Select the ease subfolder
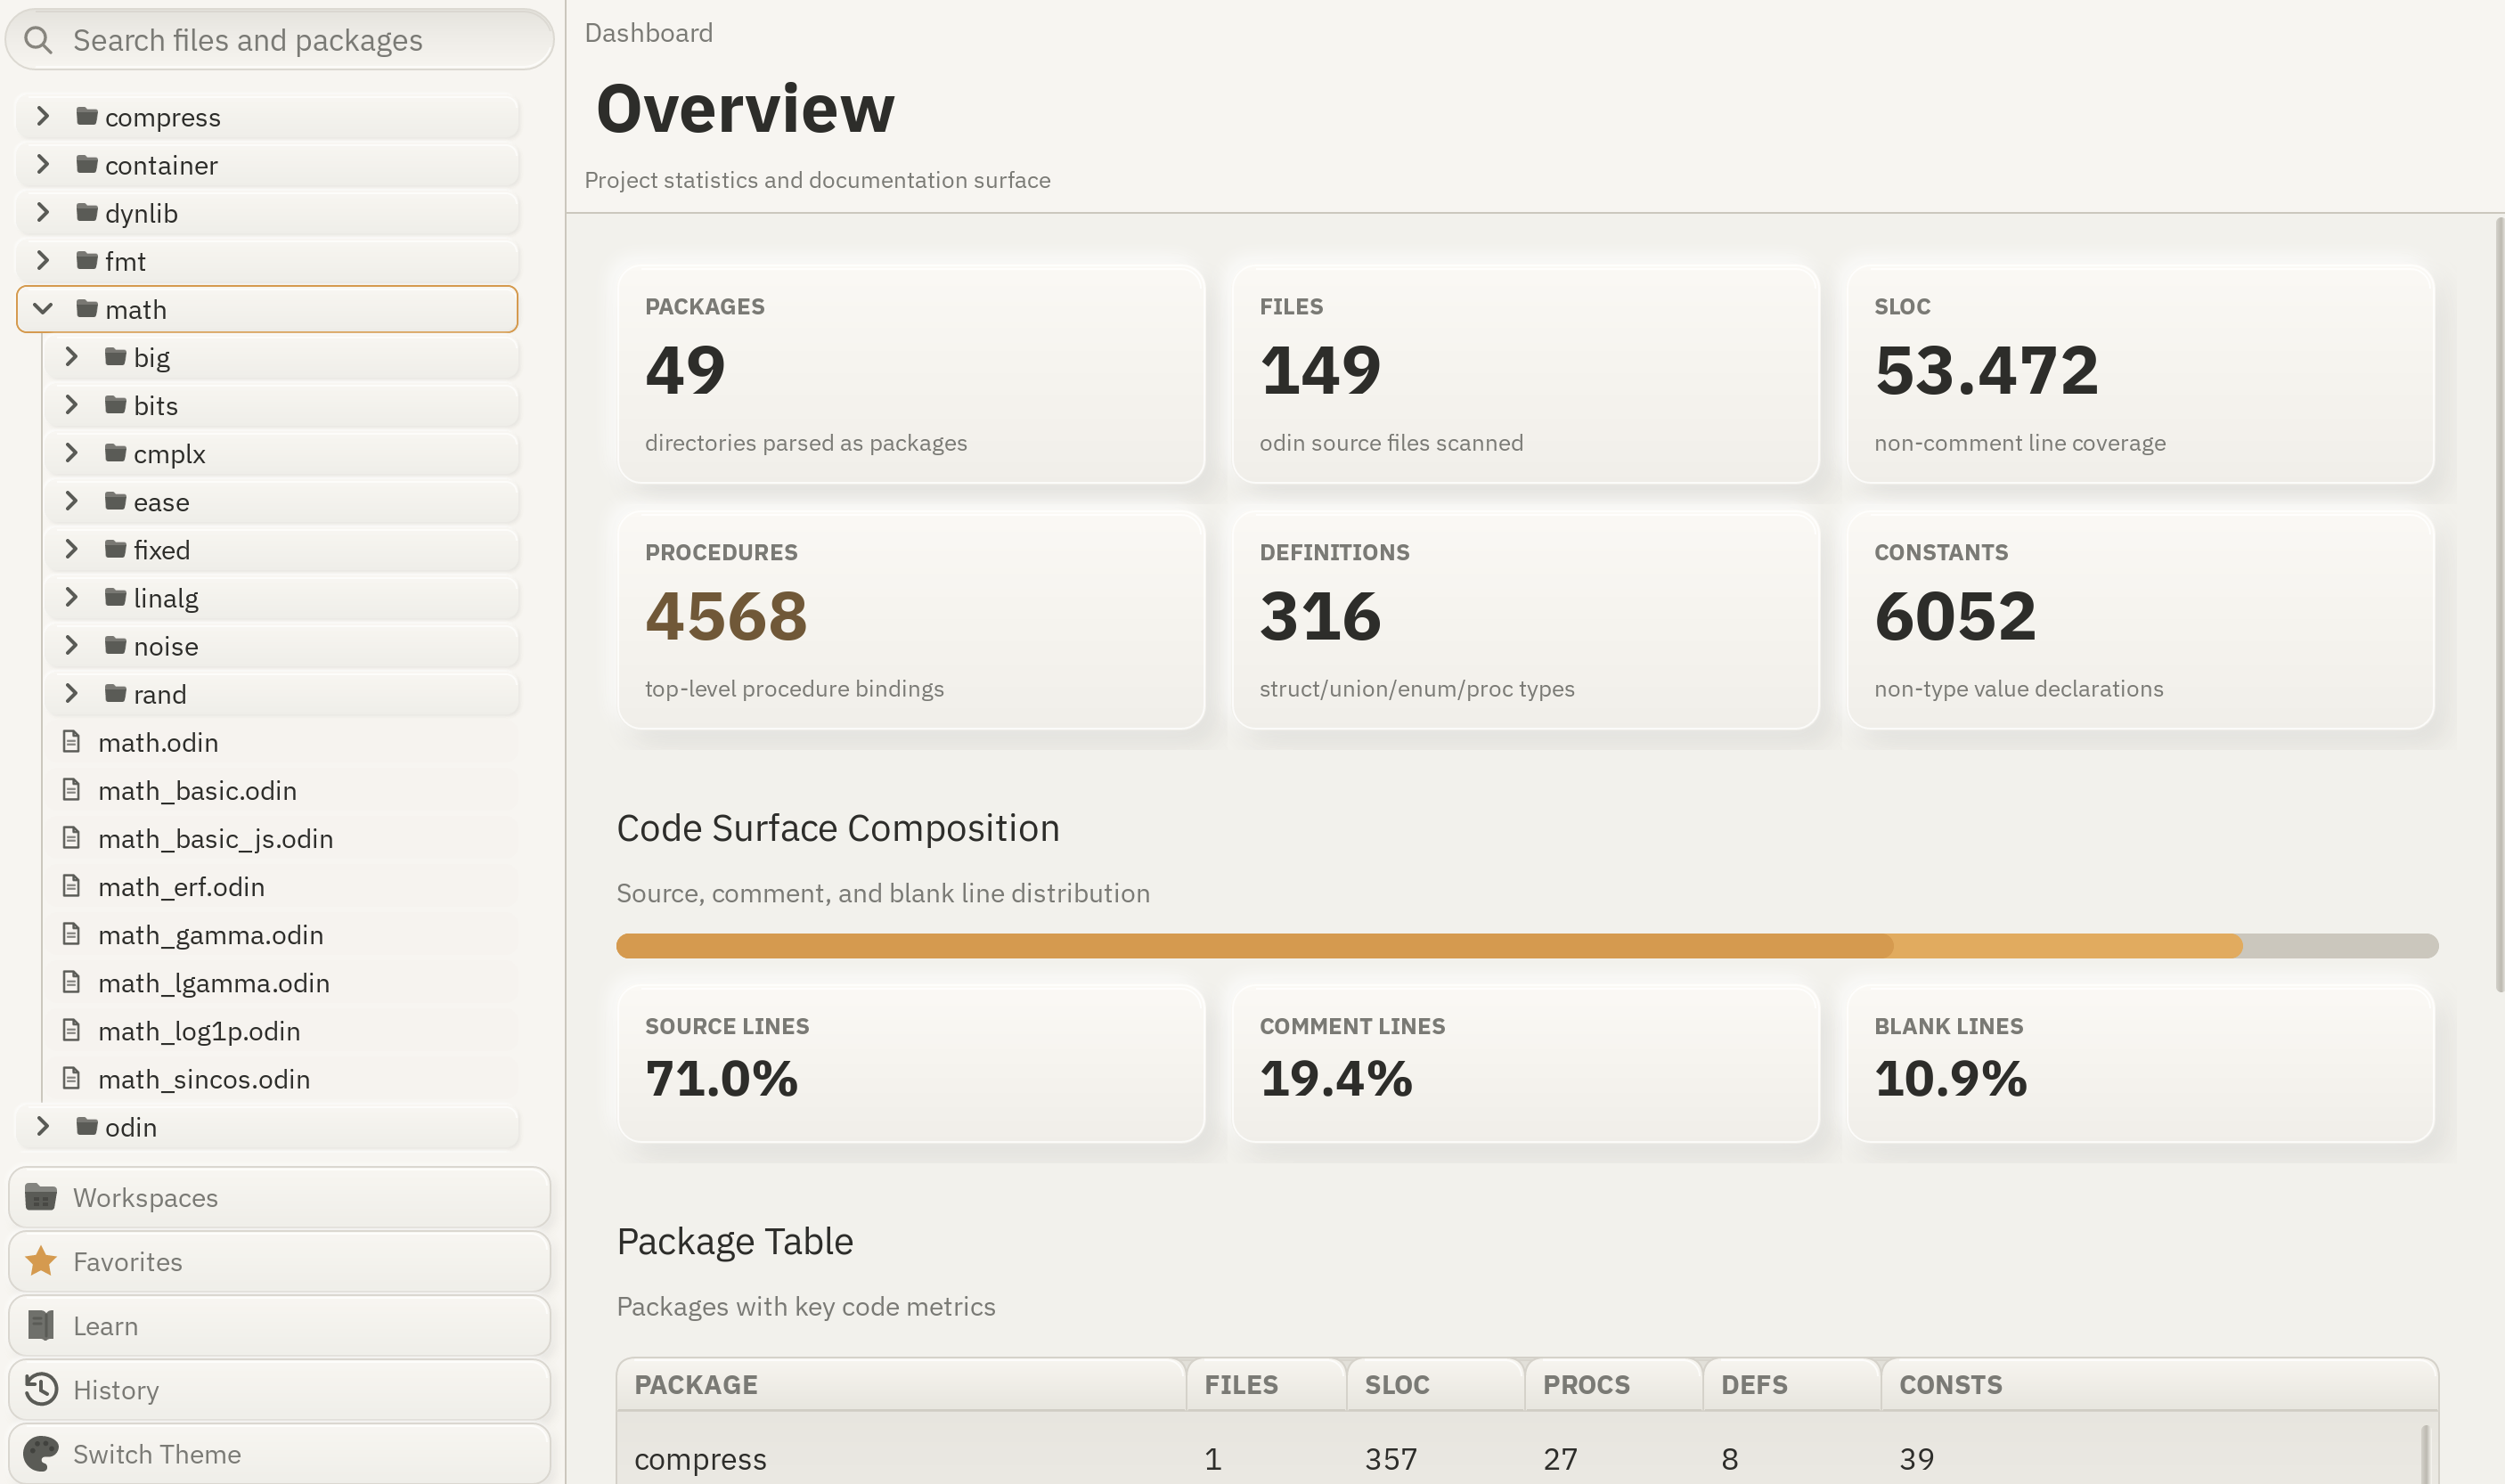Screen dimensions: 2505x1484 click(x=282, y=501)
